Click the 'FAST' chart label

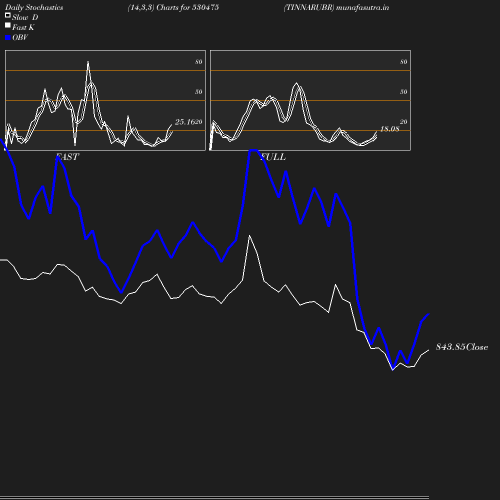tap(68, 157)
